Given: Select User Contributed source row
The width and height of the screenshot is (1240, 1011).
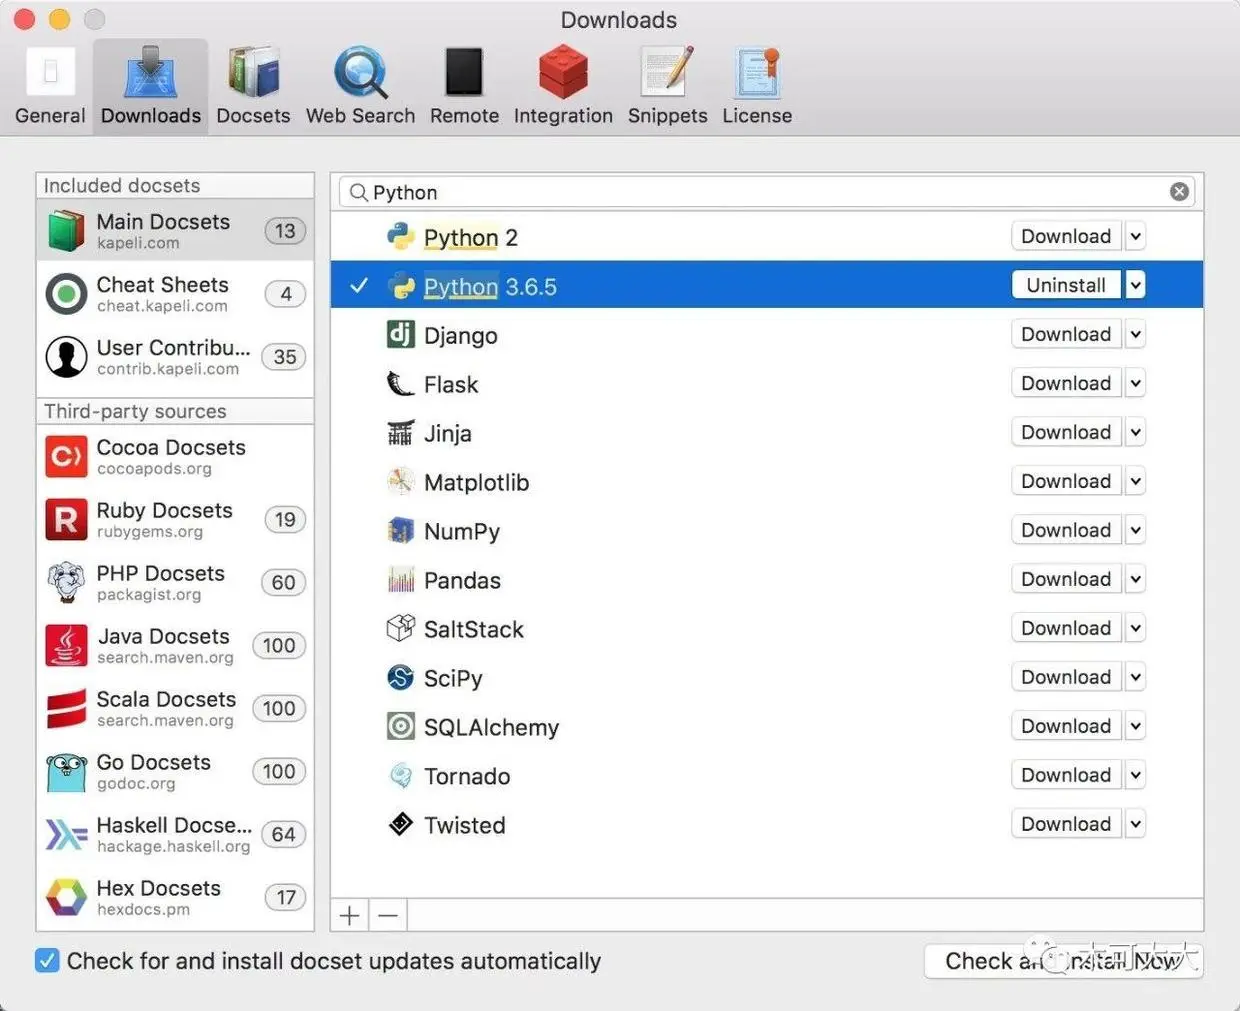Looking at the screenshot, I should pyautogui.click(x=175, y=357).
